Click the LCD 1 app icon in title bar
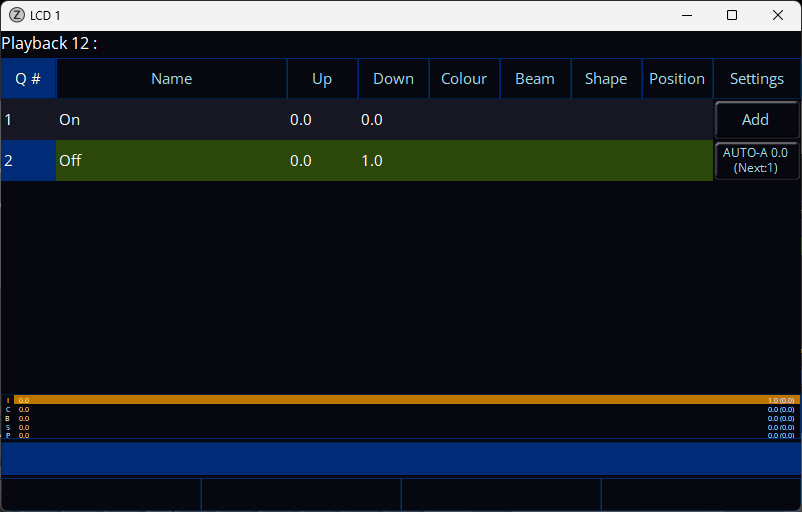802x512 pixels. pyautogui.click(x=17, y=15)
